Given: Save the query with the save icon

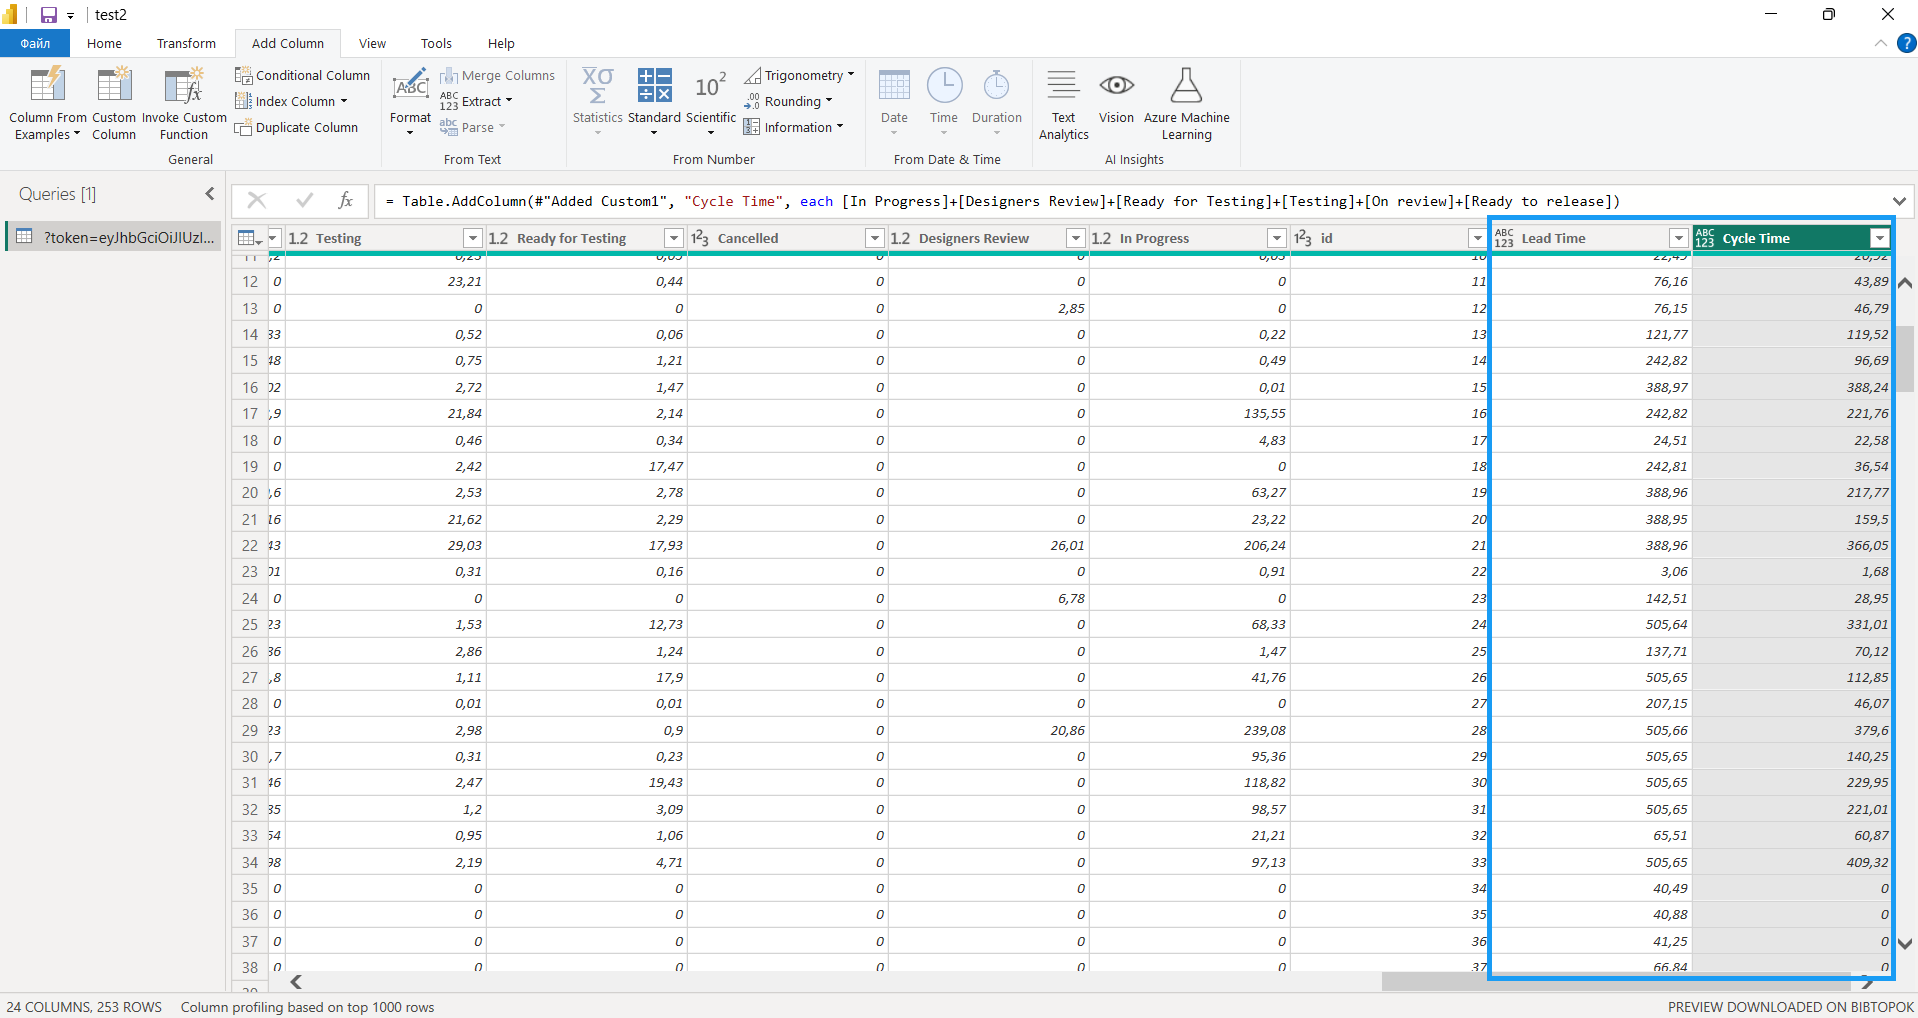Looking at the screenshot, I should [48, 15].
